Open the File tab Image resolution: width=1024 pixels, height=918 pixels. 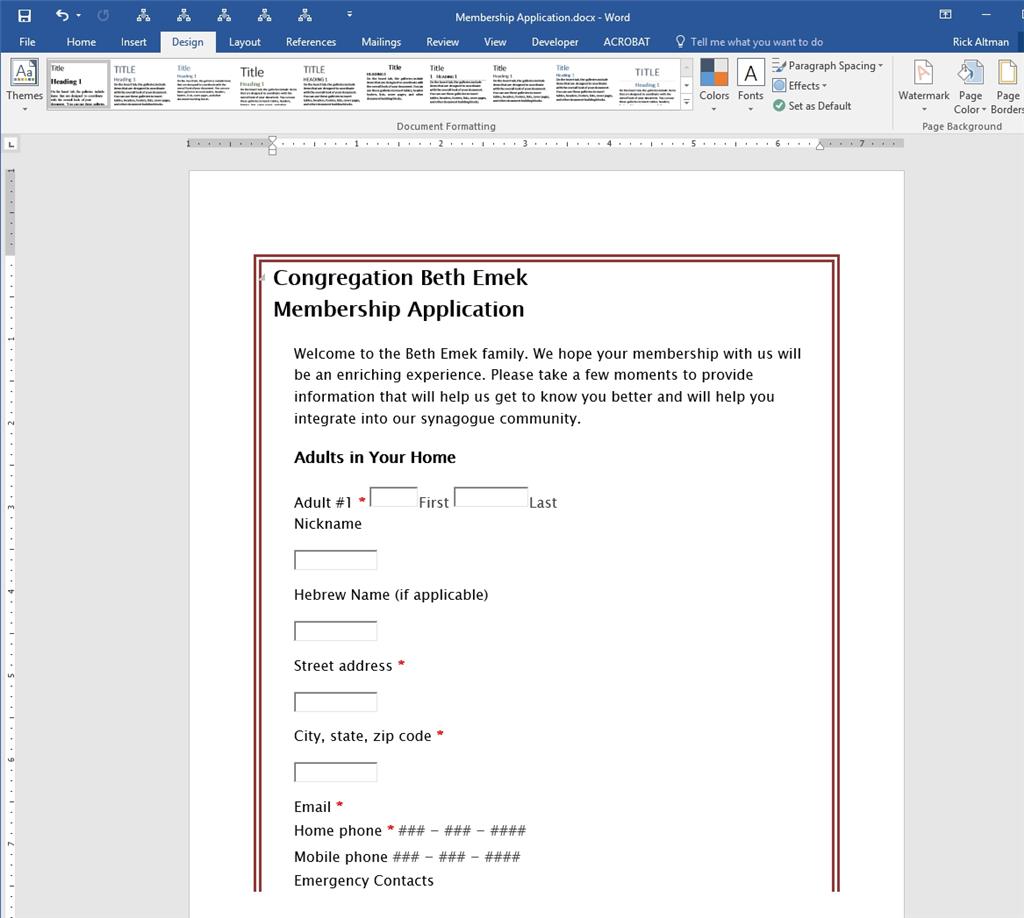point(27,42)
